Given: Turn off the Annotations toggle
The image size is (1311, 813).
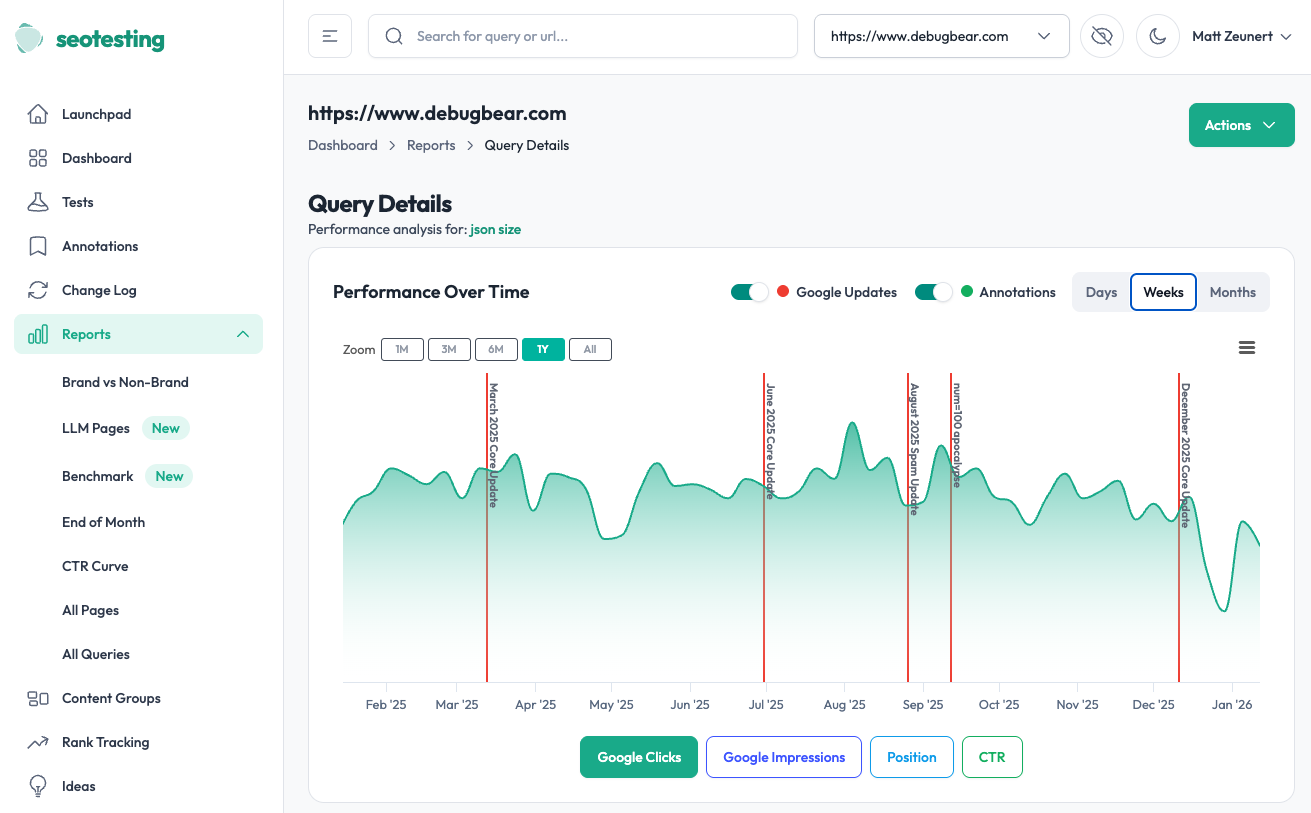Looking at the screenshot, I should click(933, 291).
